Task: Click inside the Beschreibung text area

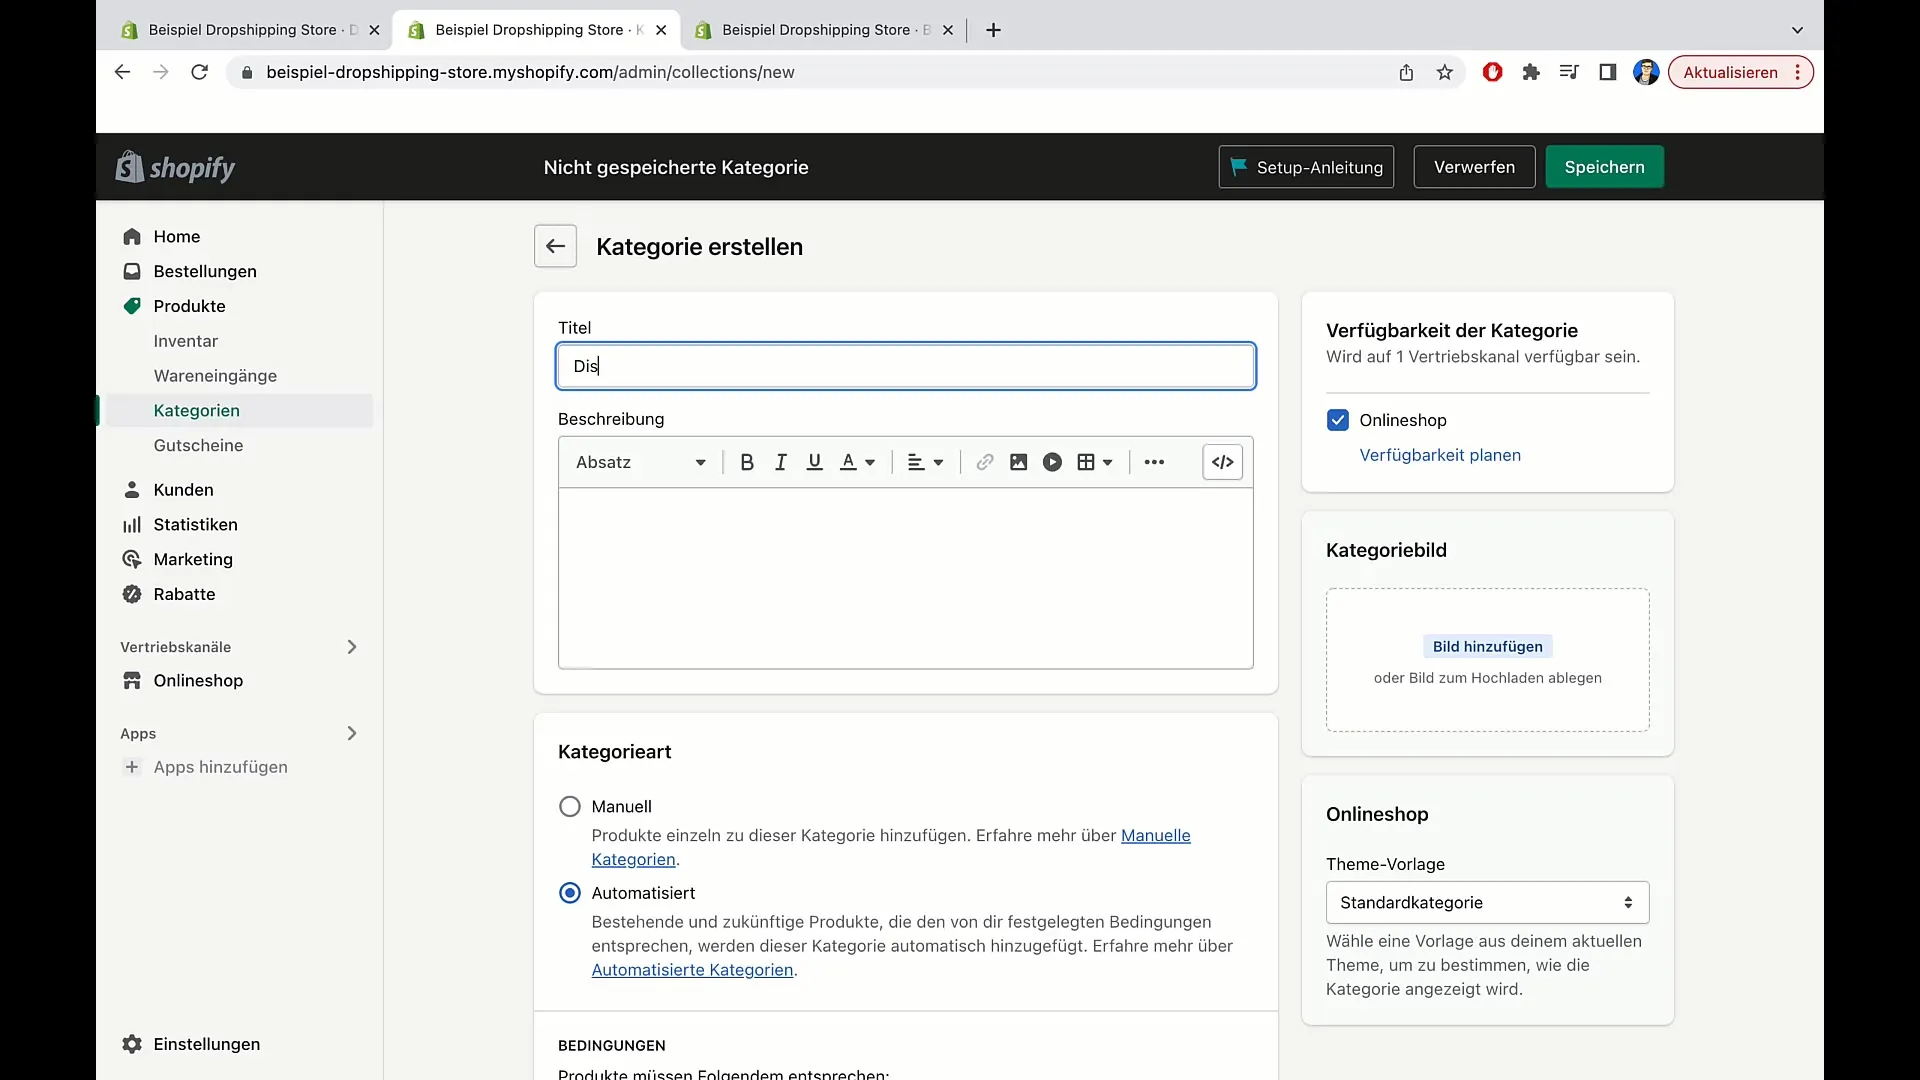Action: point(906,578)
